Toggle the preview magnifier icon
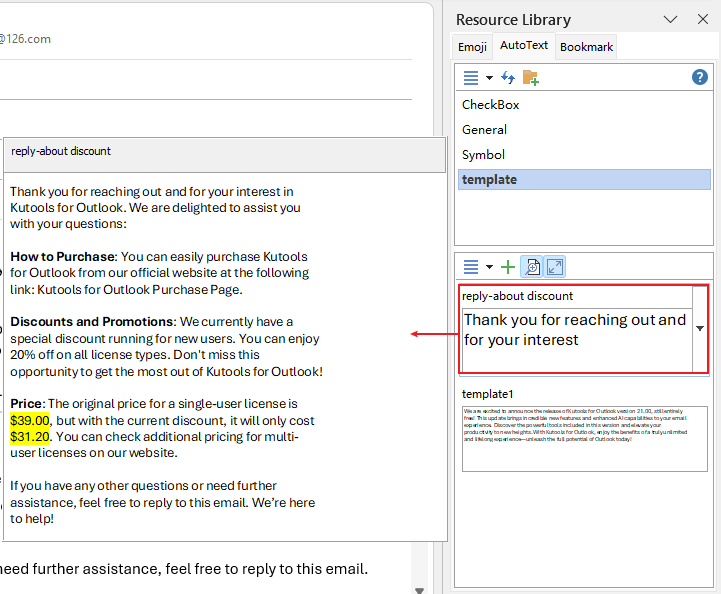Screen dimensions: 721x594 pos(532,267)
